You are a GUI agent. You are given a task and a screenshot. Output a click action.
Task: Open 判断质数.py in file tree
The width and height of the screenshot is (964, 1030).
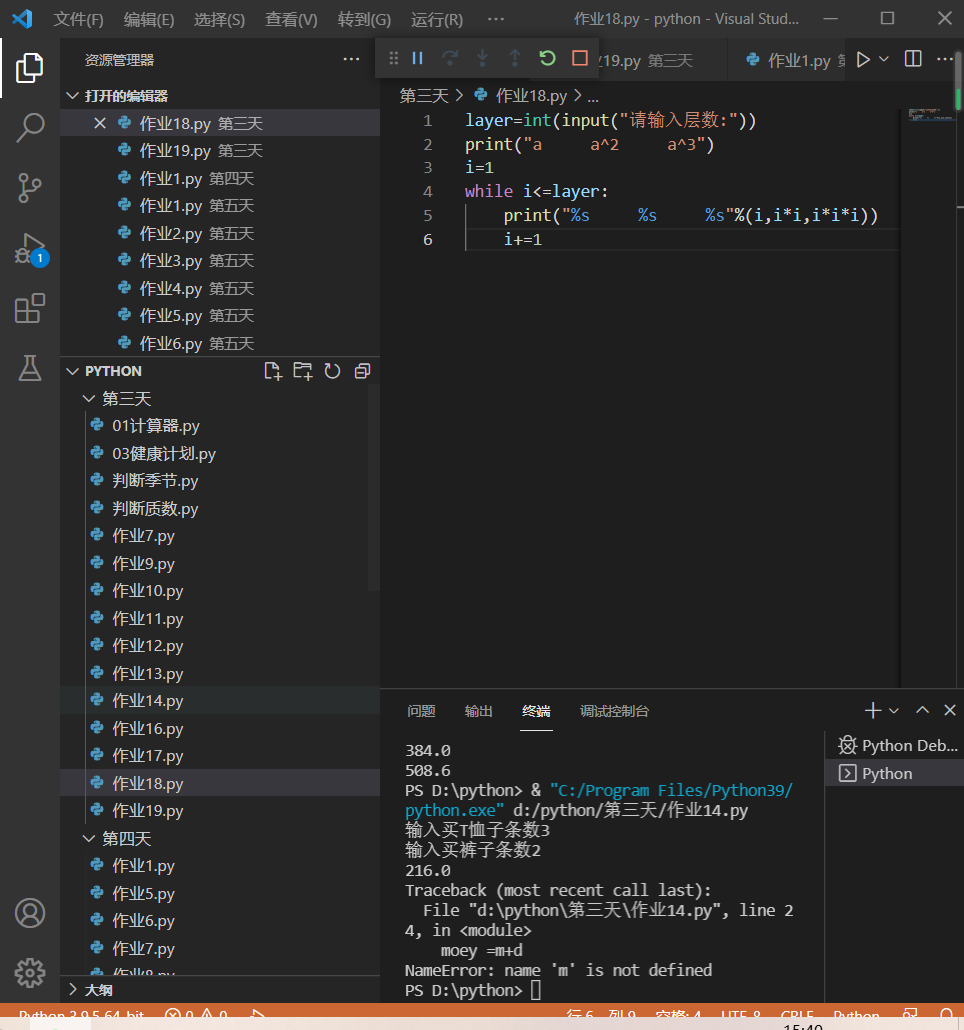[220, 508]
